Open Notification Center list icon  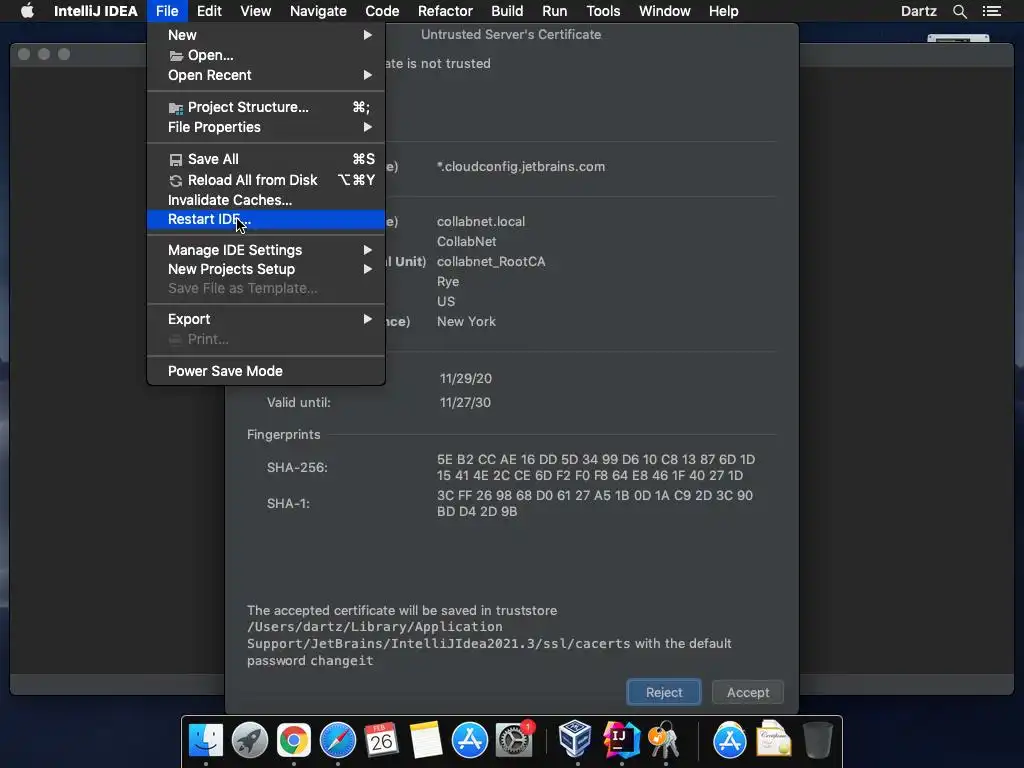pyautogui.click(x=992, y=11)
